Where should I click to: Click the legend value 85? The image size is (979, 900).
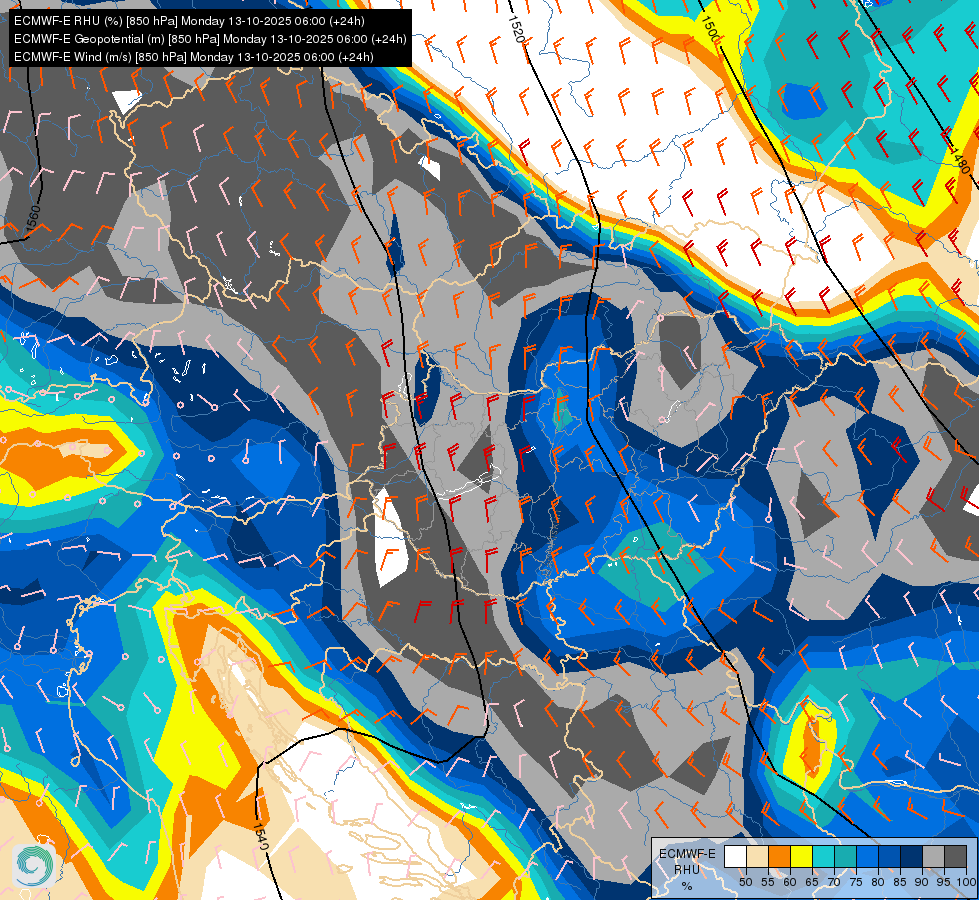click(x=900, y=882)
